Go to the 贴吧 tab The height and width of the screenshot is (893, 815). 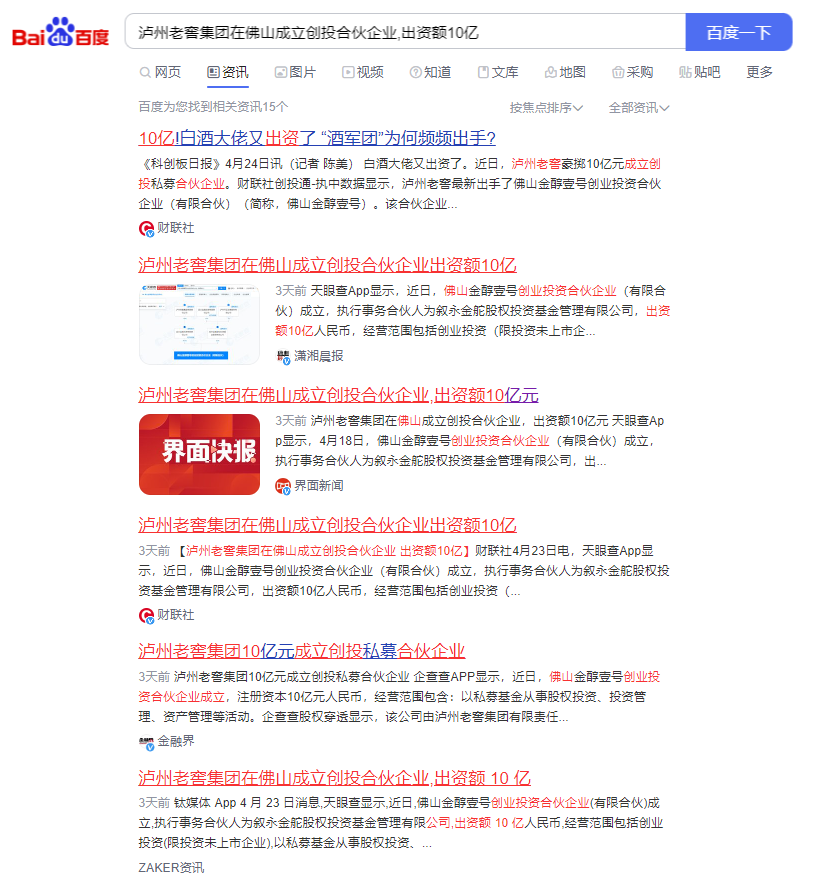699,72
